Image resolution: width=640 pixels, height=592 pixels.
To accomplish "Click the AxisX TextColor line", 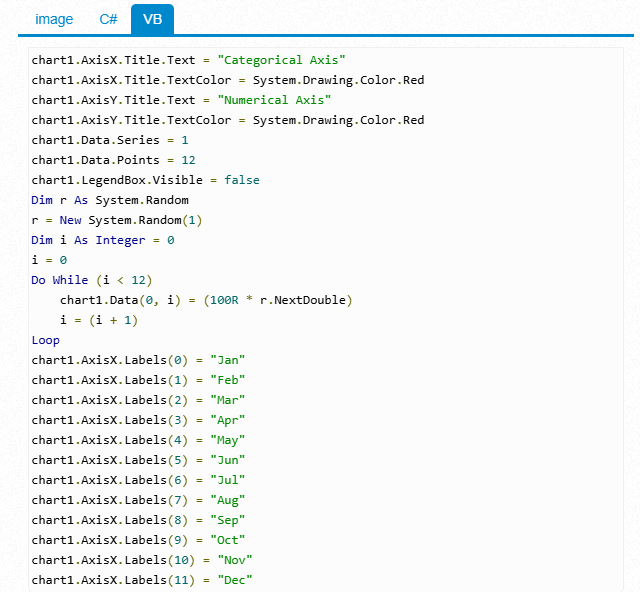I will pos(228,80).
